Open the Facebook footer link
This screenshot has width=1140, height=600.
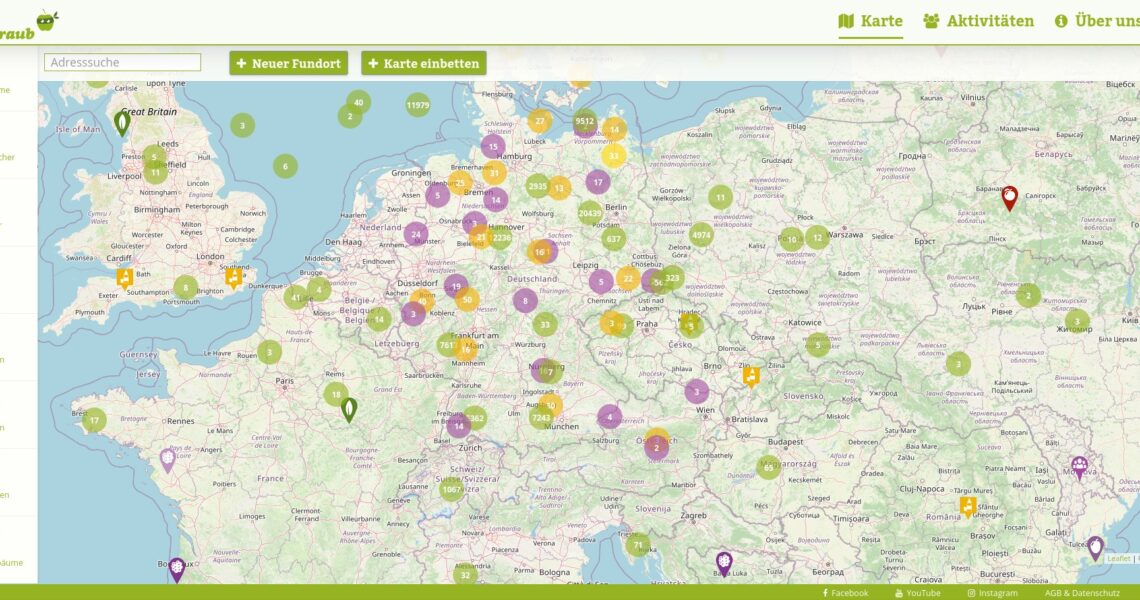845,593
